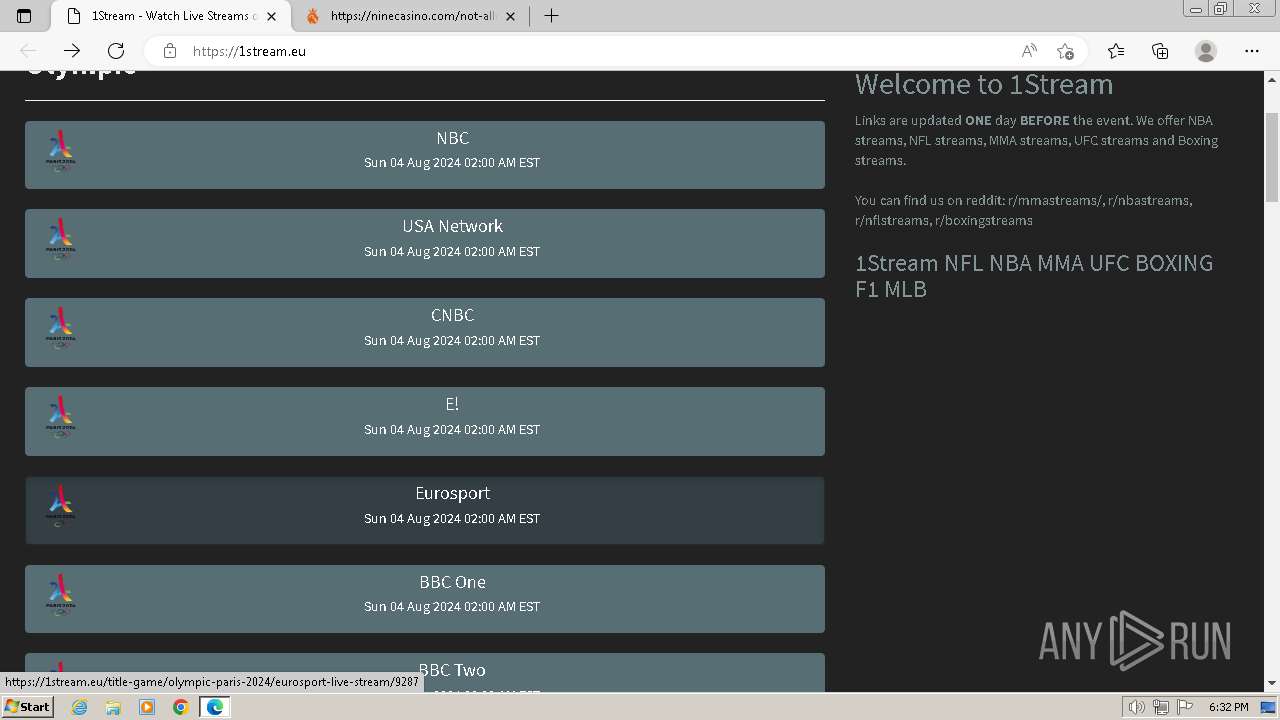Click the scrollbar up arrow

(x=1272, y=78)
